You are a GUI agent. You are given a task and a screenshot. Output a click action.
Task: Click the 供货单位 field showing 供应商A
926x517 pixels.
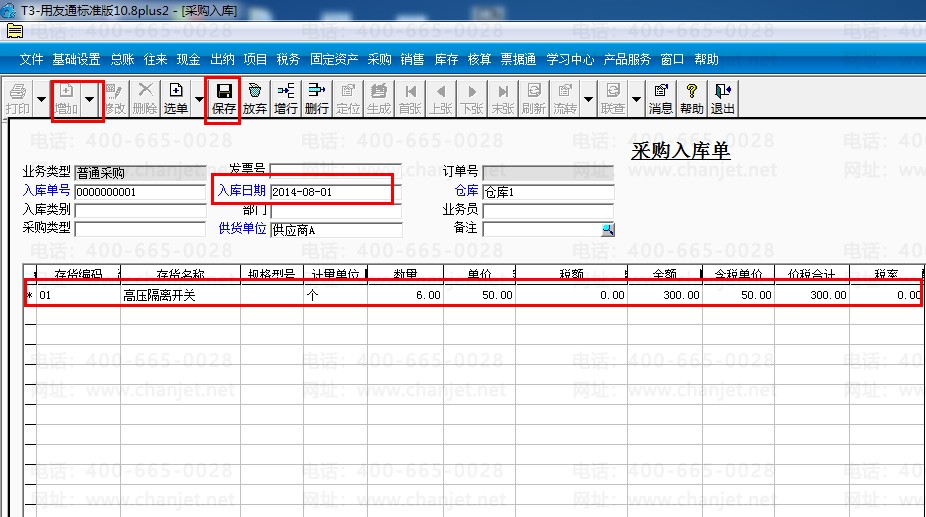click(x=335, y=230)
